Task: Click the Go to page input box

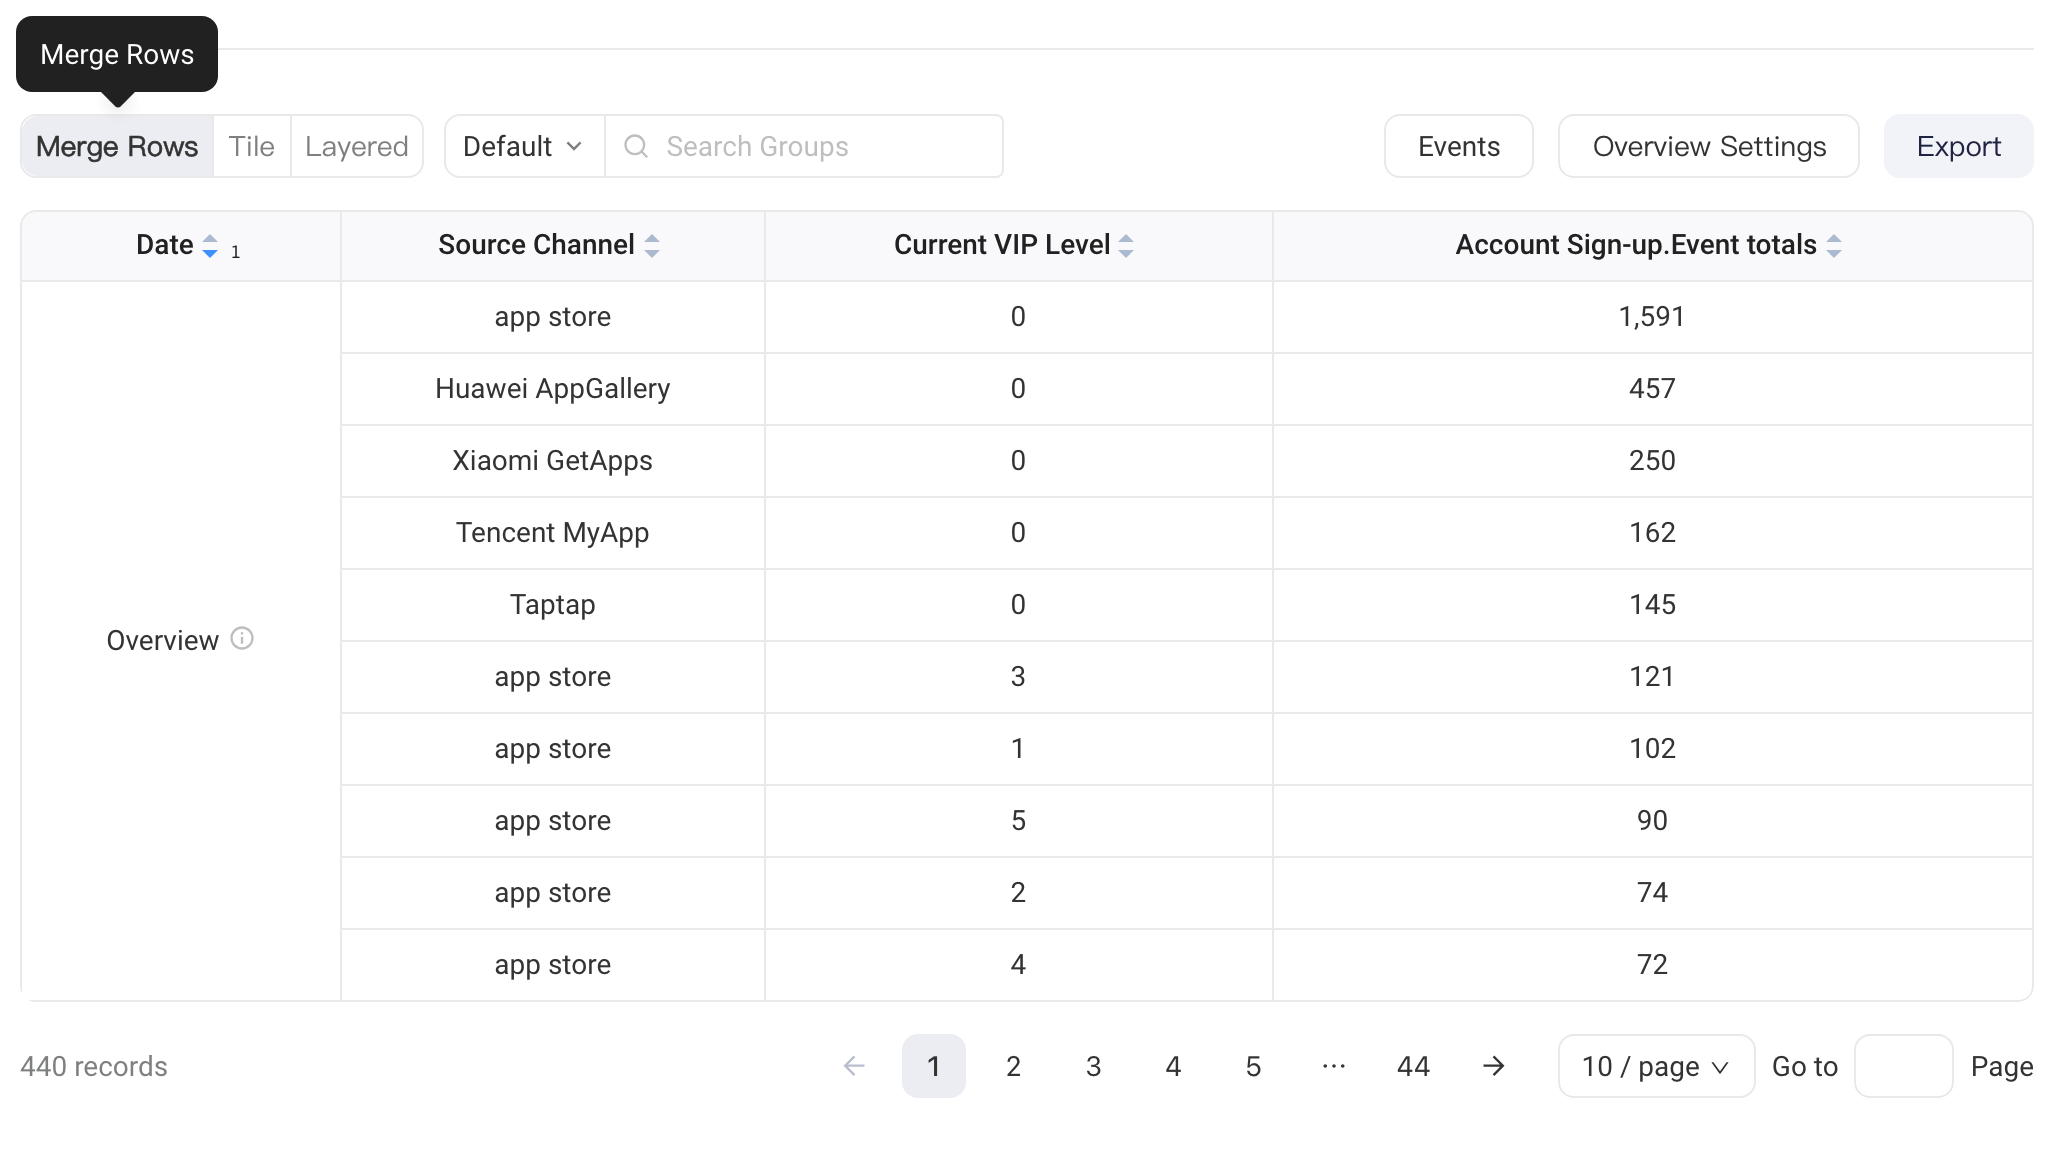Action: point(1903,1066)
